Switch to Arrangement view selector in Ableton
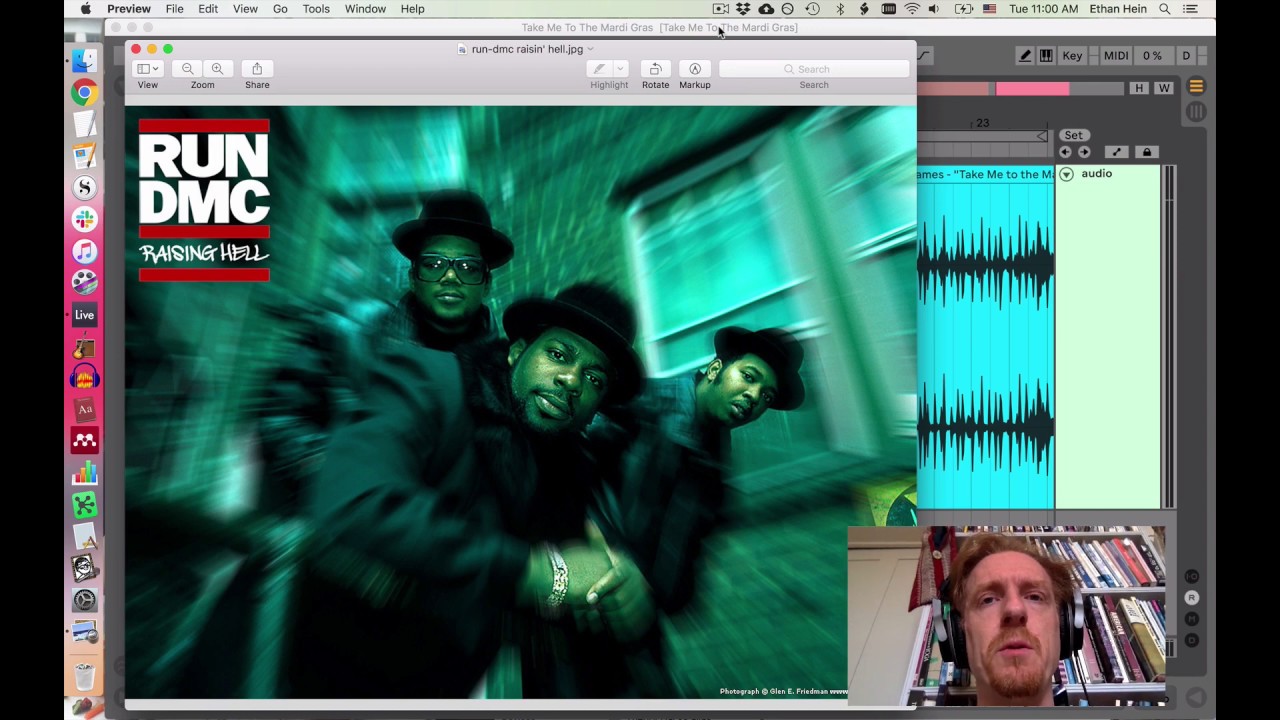Screen dimensions: 1280x720 tap(1196, 86)
